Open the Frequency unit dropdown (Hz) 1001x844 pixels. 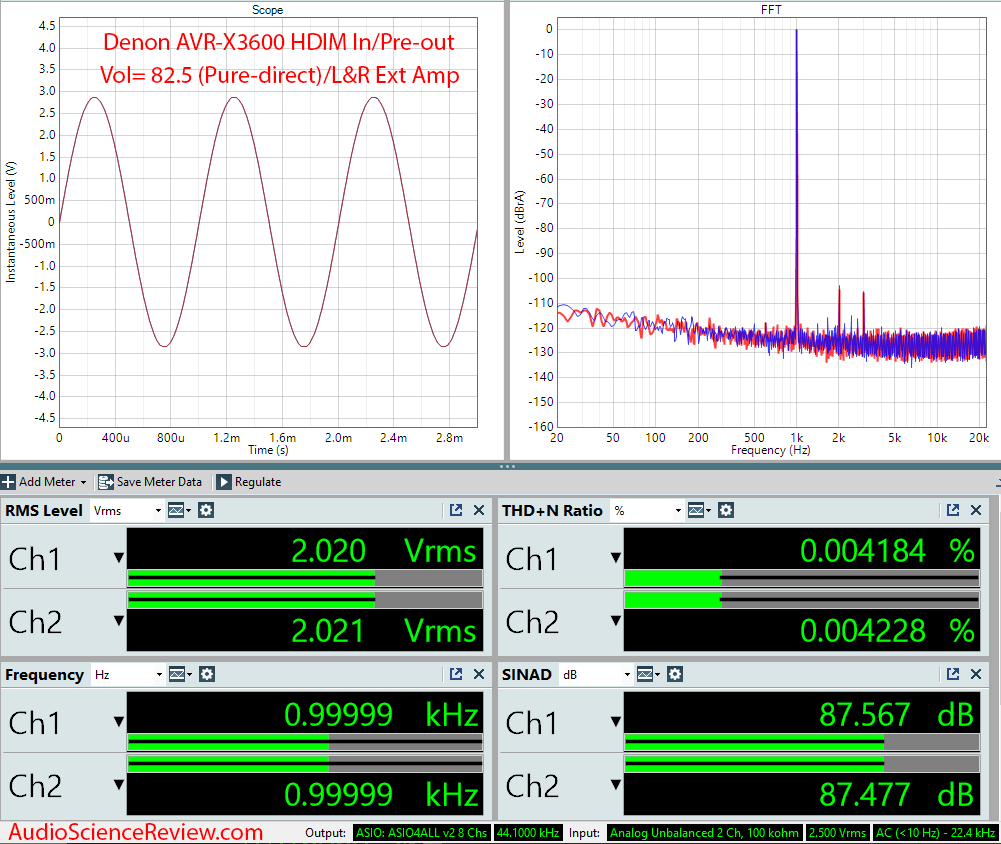[x=128, y=675]
